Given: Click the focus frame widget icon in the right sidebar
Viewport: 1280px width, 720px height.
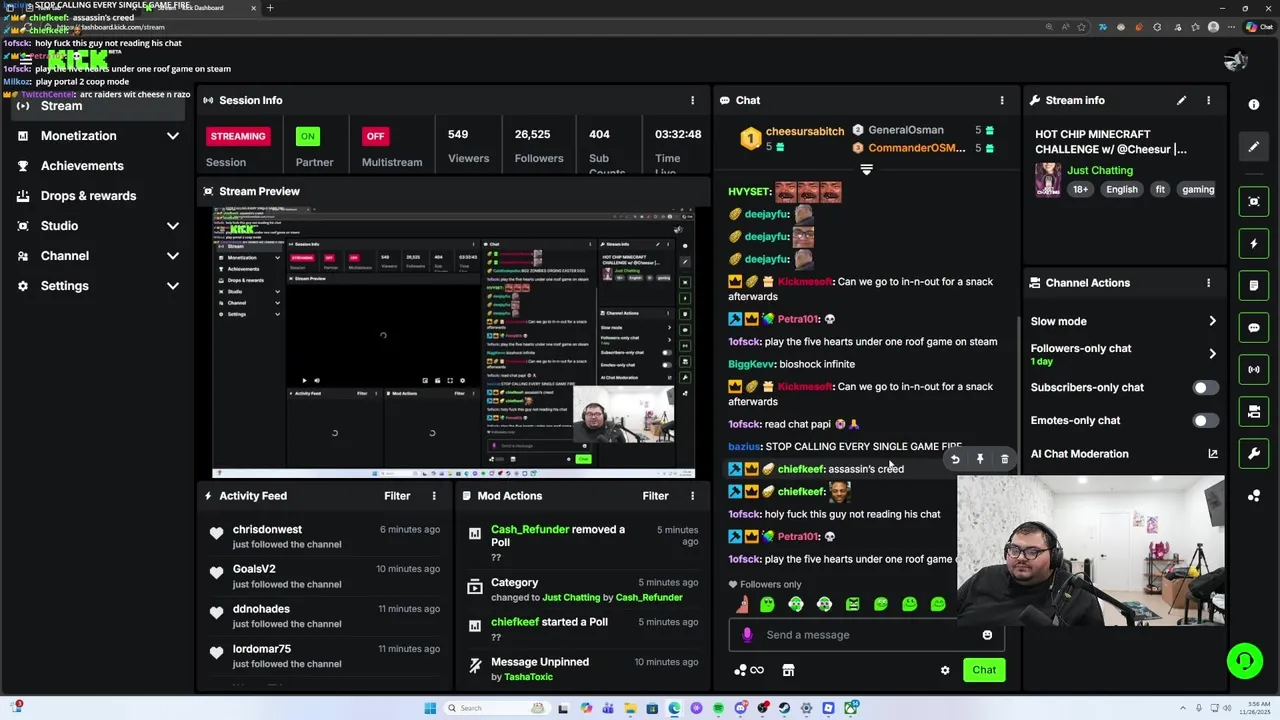Looking at the screenshot, I should [x=1254, y=201].
